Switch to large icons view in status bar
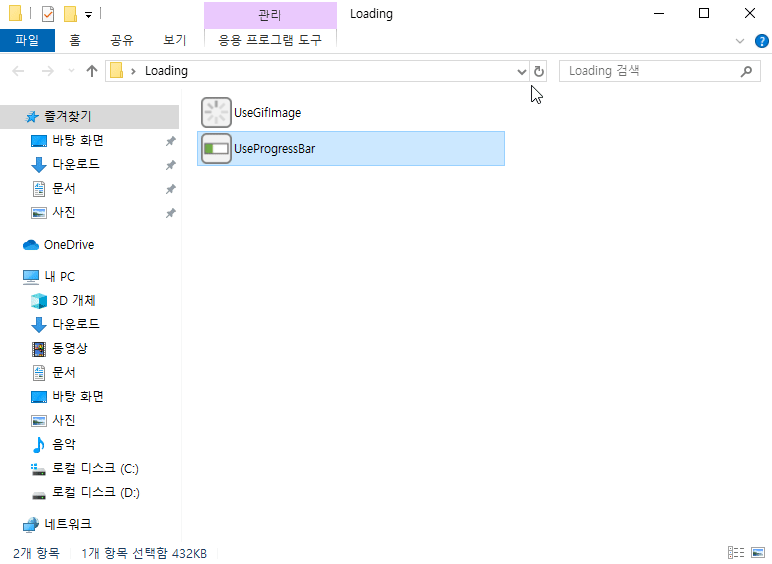772x564 pixels. tap(758, 553)
